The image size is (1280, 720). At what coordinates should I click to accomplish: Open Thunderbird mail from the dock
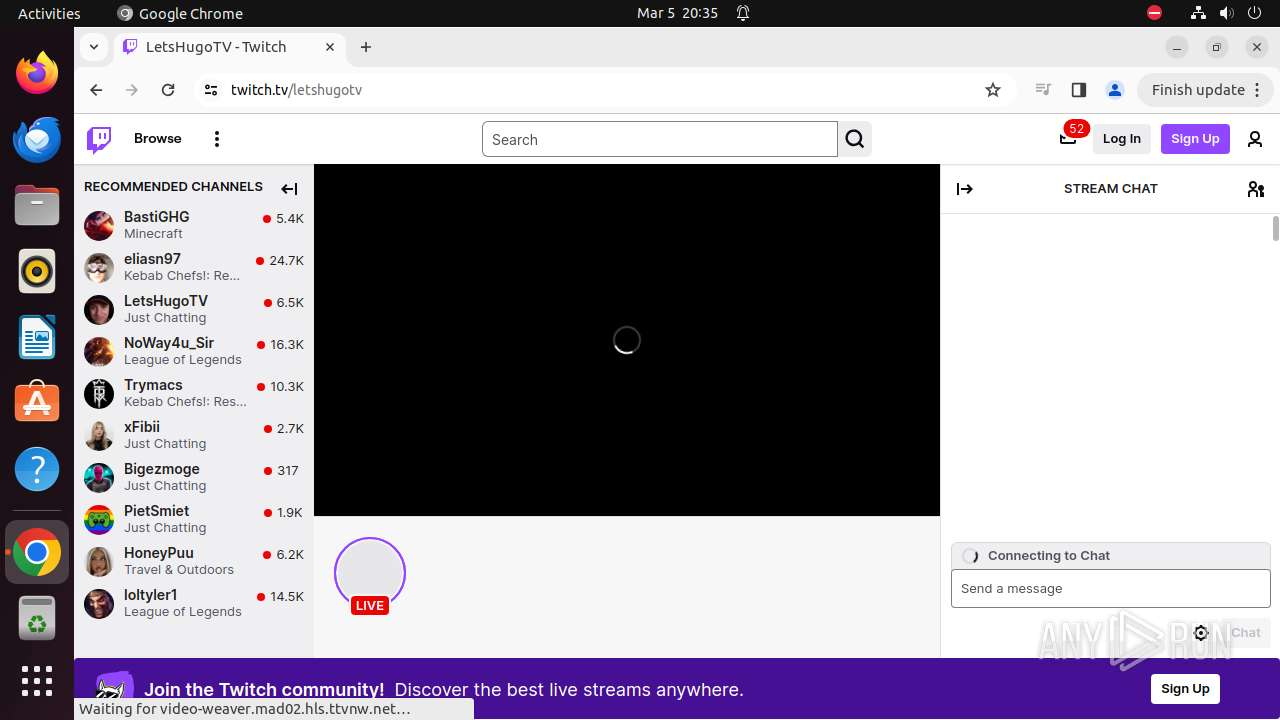click(x=37, y=138)
